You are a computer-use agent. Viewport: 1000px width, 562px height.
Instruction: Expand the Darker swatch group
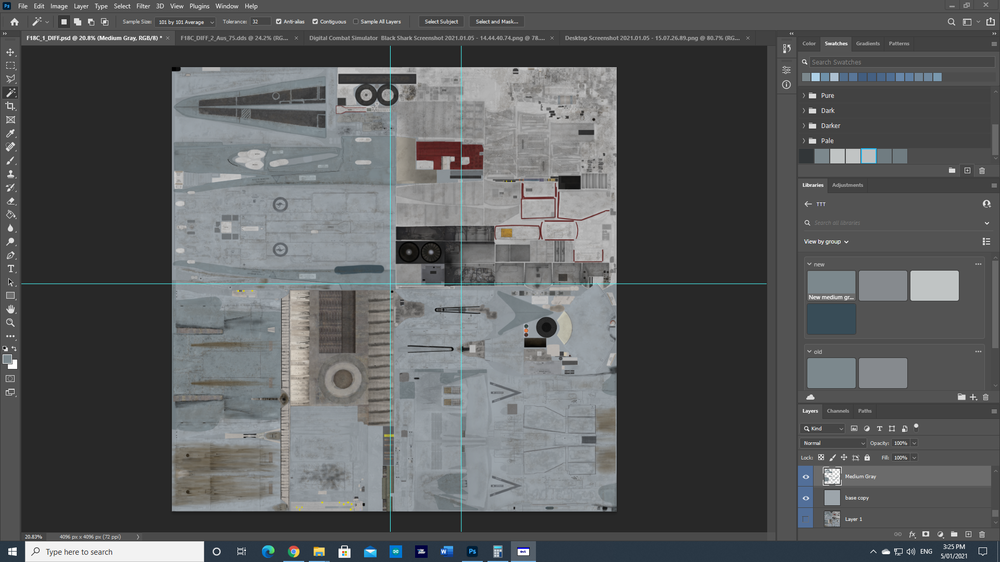click(804, 126)
